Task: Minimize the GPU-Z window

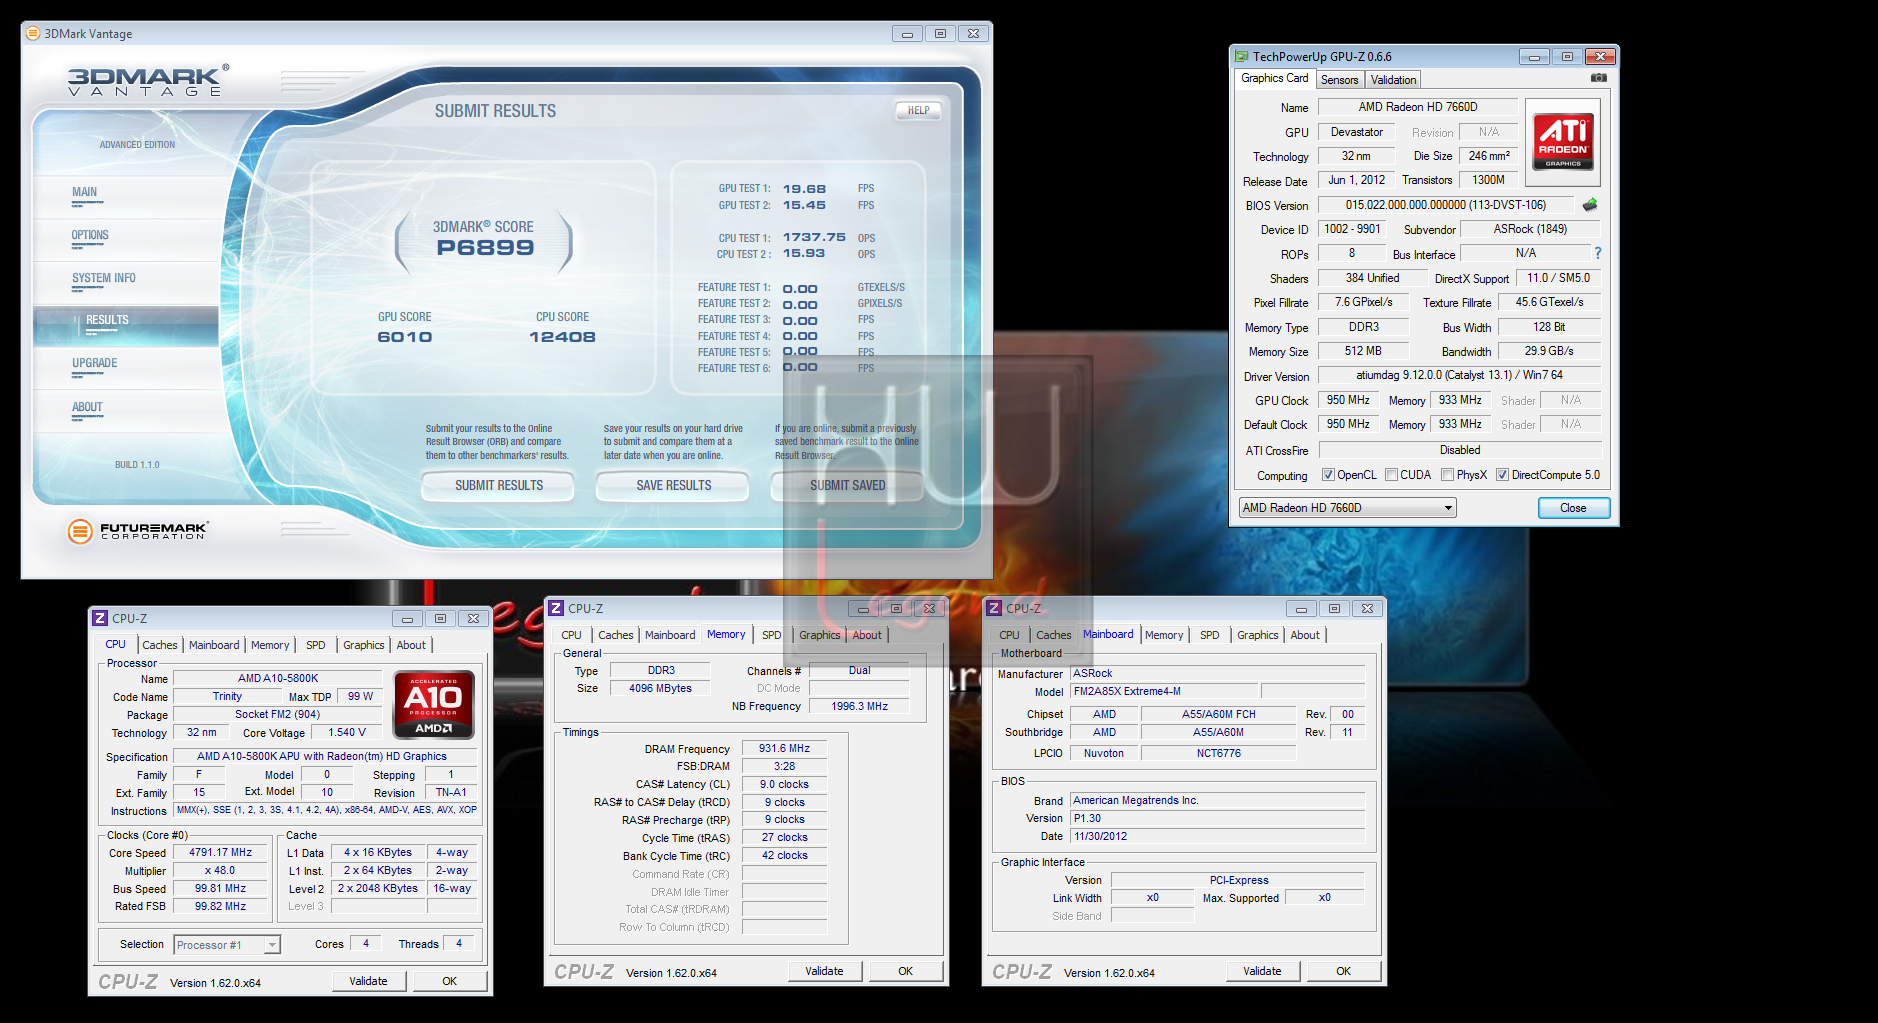Action: (1534, 57)
